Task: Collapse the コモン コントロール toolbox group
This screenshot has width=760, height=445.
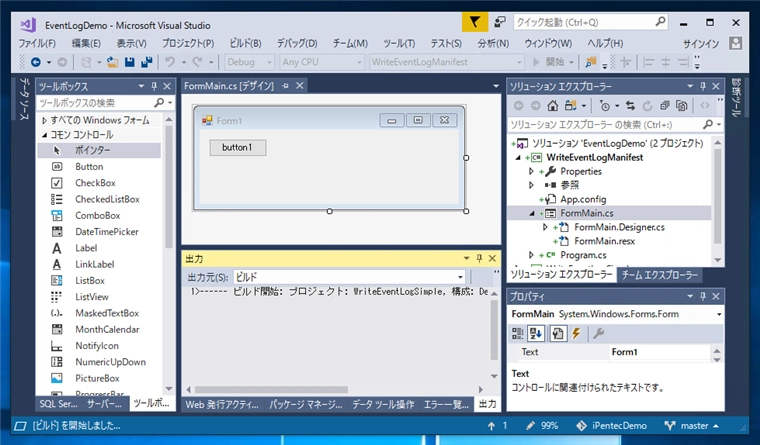Action: (45, 135)
